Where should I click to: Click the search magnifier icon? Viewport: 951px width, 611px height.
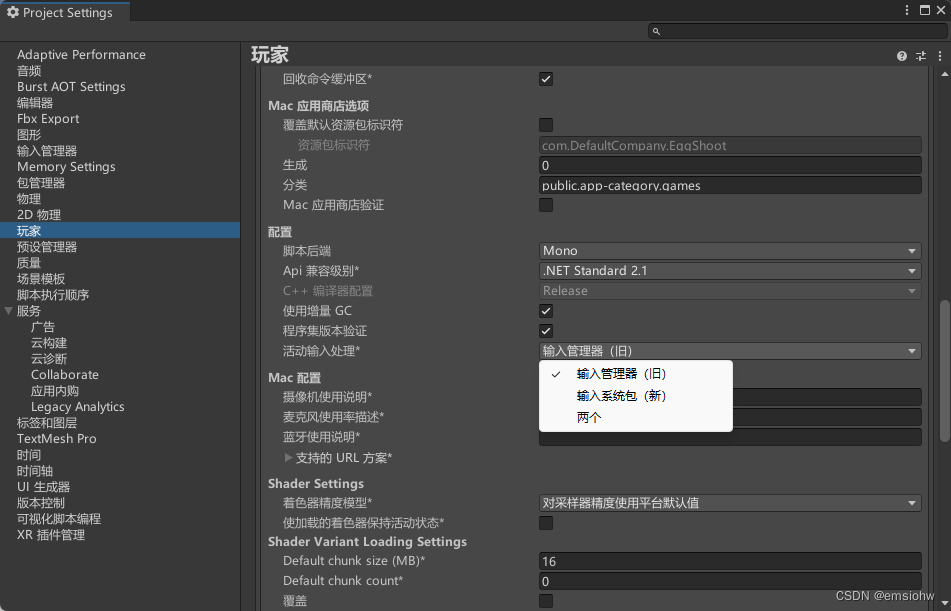point(656,31)
